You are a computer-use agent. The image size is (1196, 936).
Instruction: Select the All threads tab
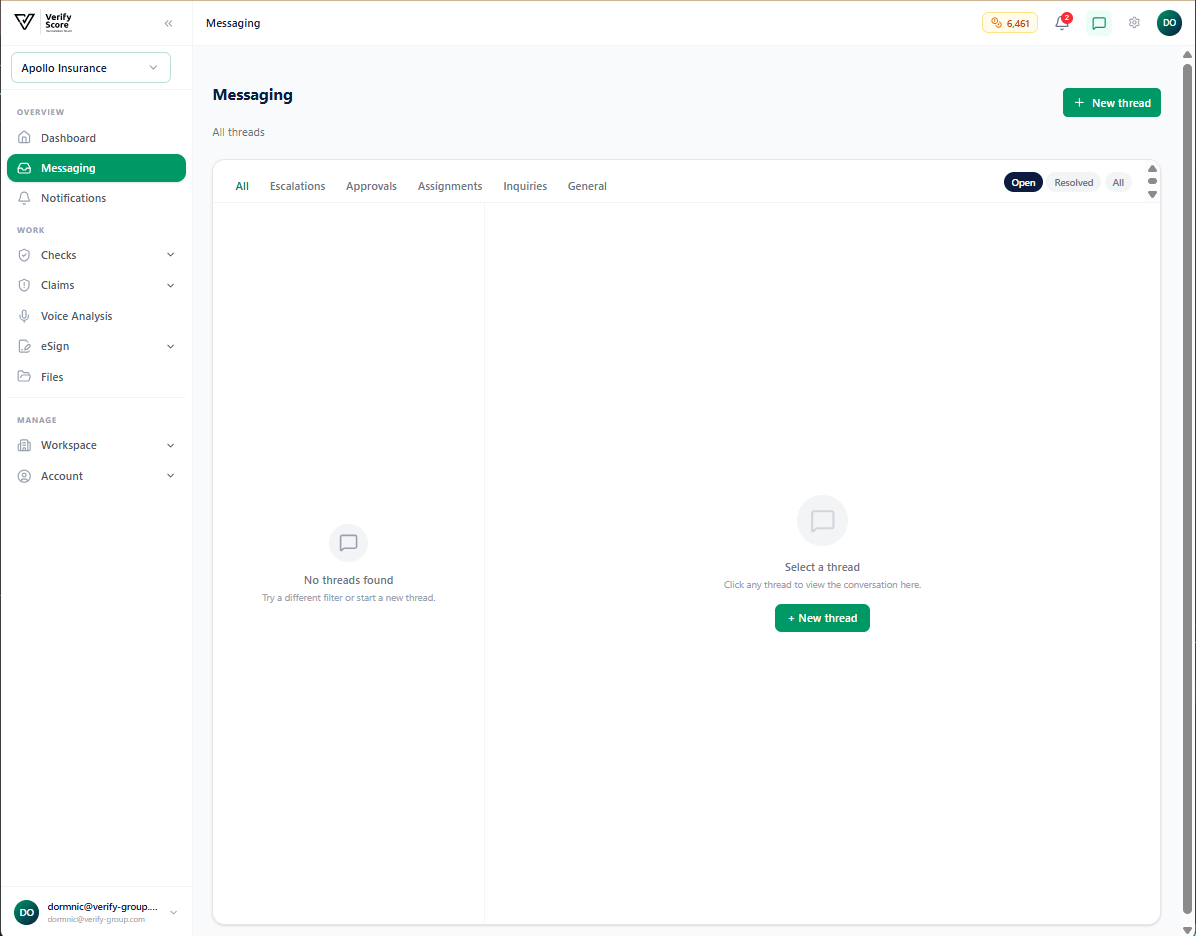(x=242, y=186)
